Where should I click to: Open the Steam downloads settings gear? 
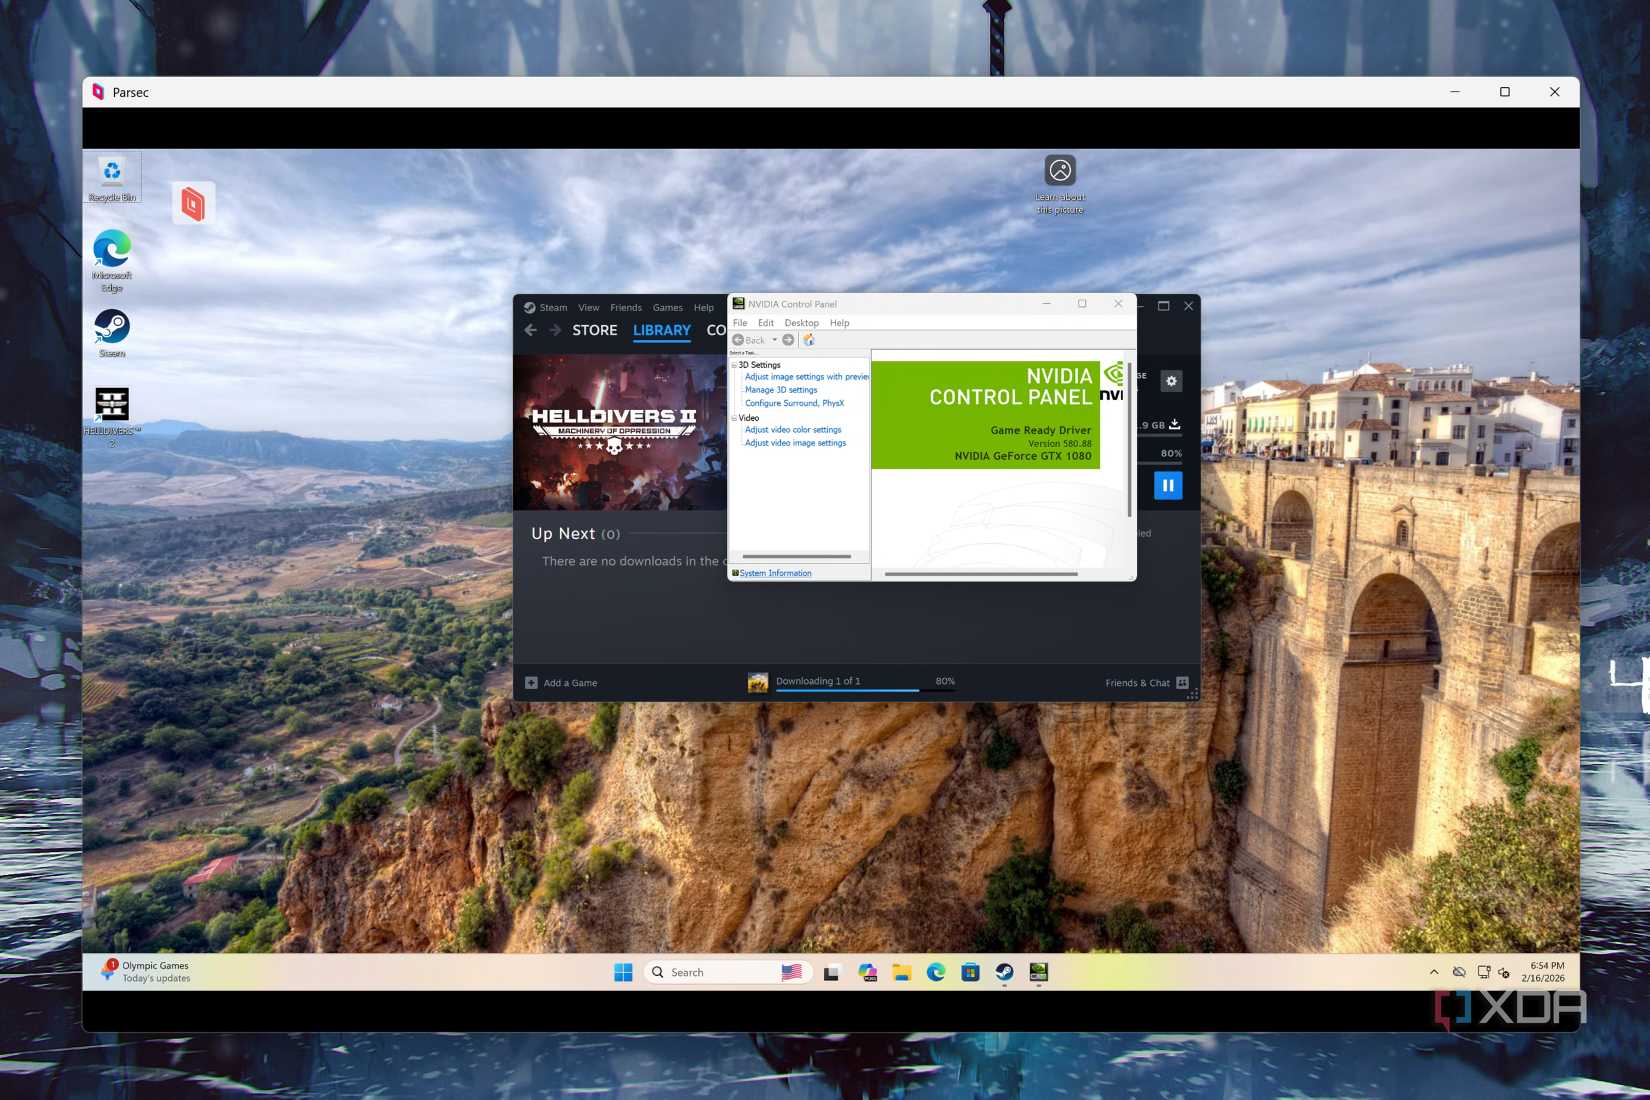1170,381
